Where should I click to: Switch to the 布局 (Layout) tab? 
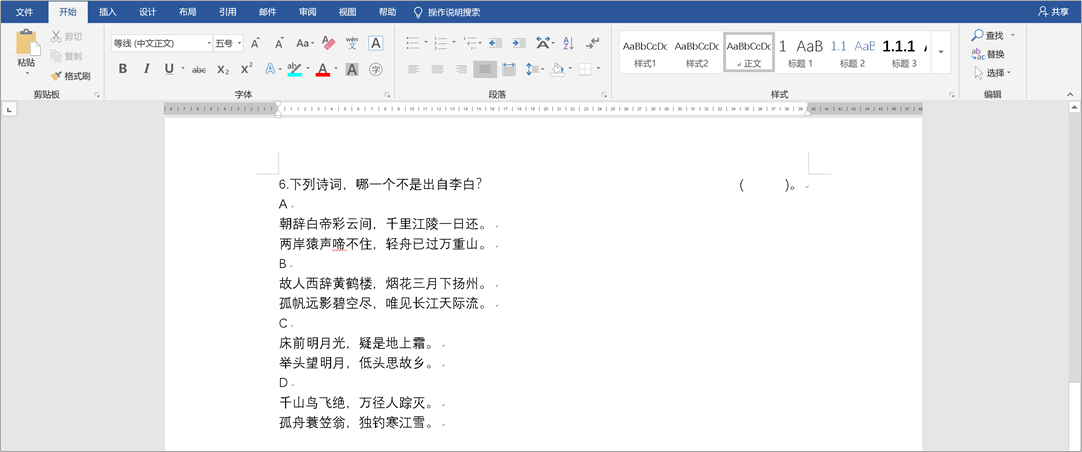coord(187,12)
